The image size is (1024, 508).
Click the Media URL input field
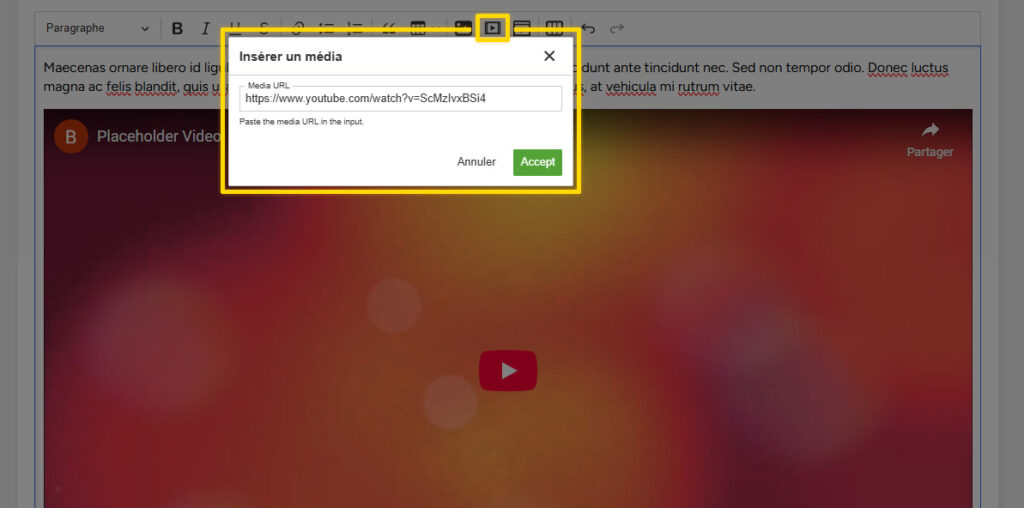pyautogui.click(x=400, y=99)
